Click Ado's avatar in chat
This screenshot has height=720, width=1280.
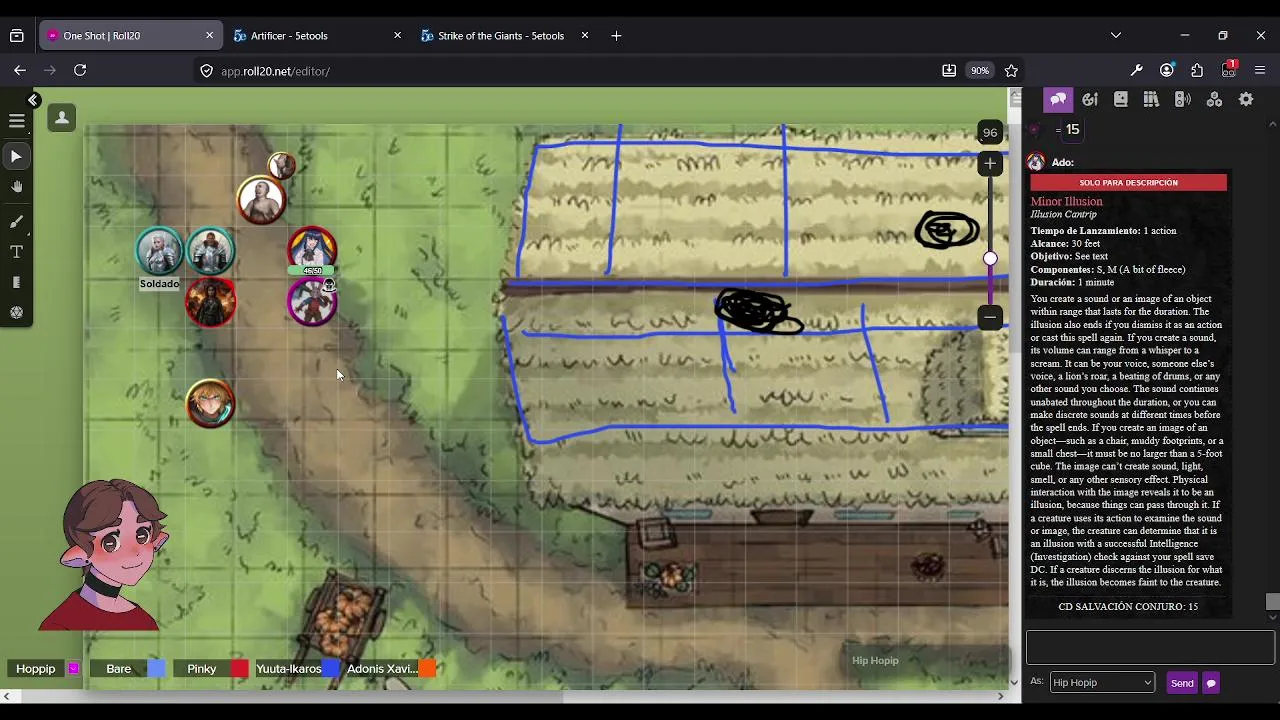tap(1036, 162)
